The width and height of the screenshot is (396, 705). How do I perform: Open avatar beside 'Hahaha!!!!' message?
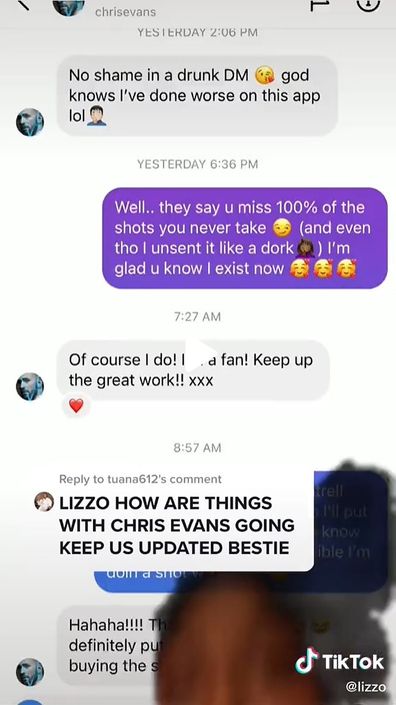[30, 672]
